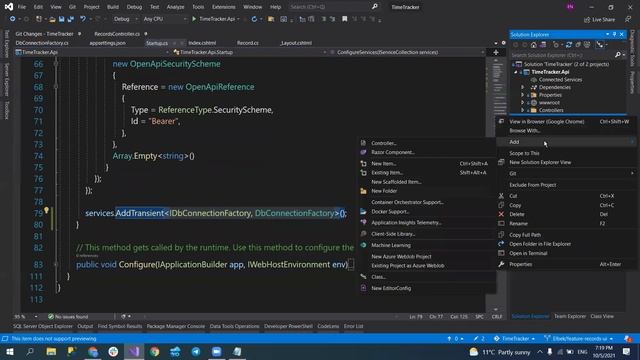Click the Open File folder icon
This screenshot has width=640, height=360.
point(52,19)
